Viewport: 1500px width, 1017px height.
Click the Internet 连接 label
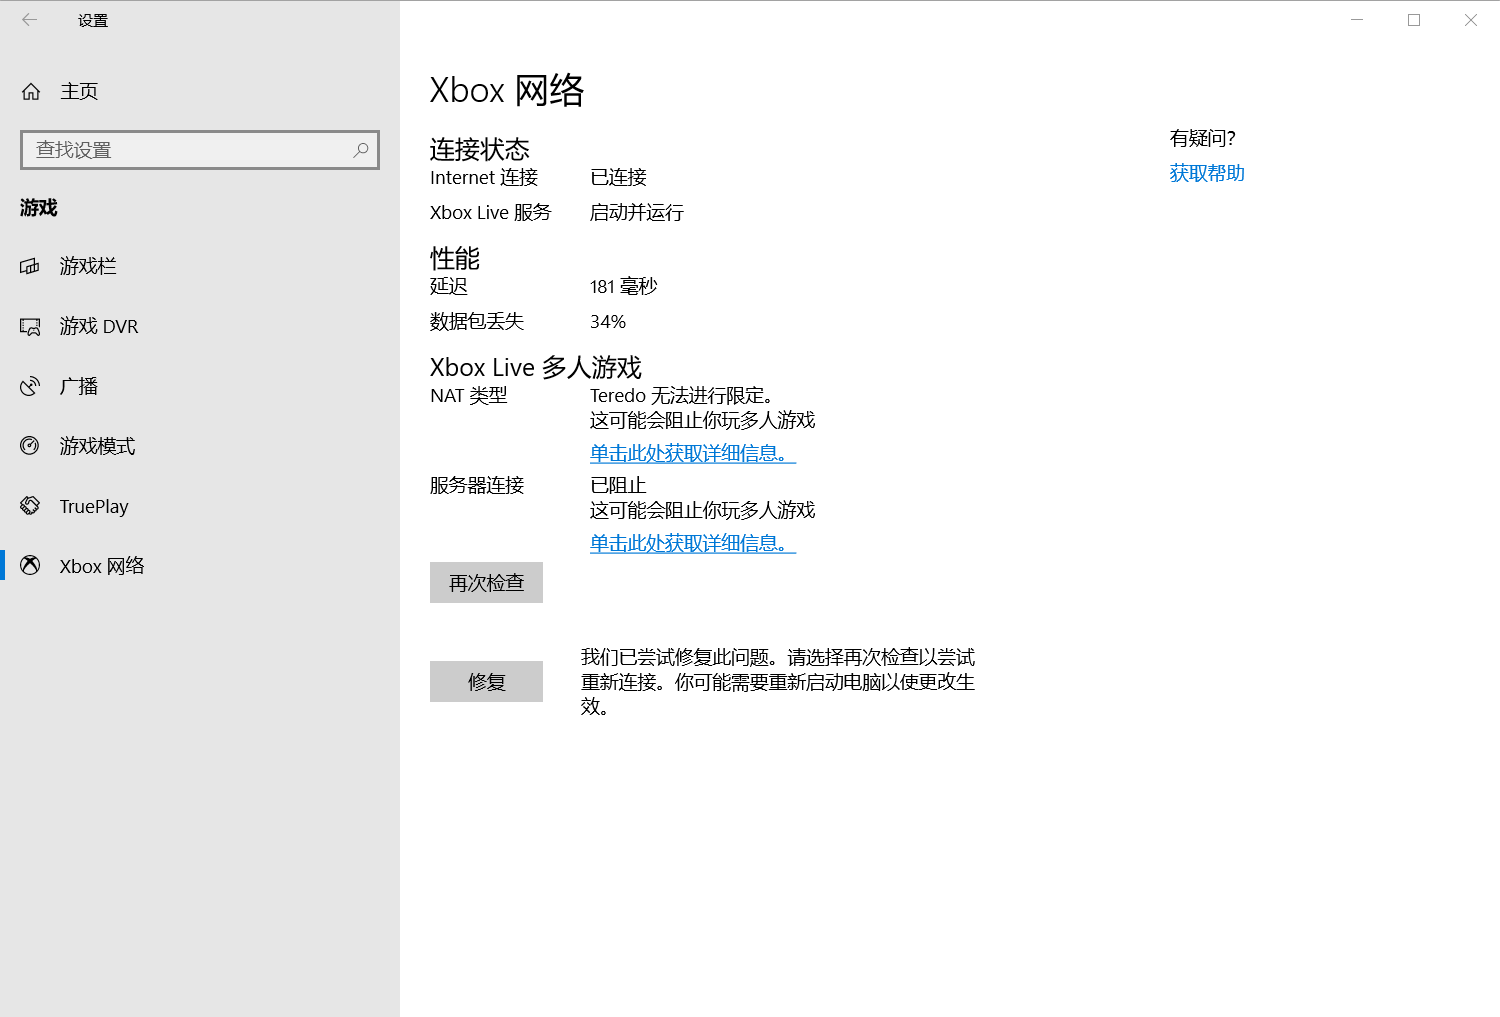(484, 177)
